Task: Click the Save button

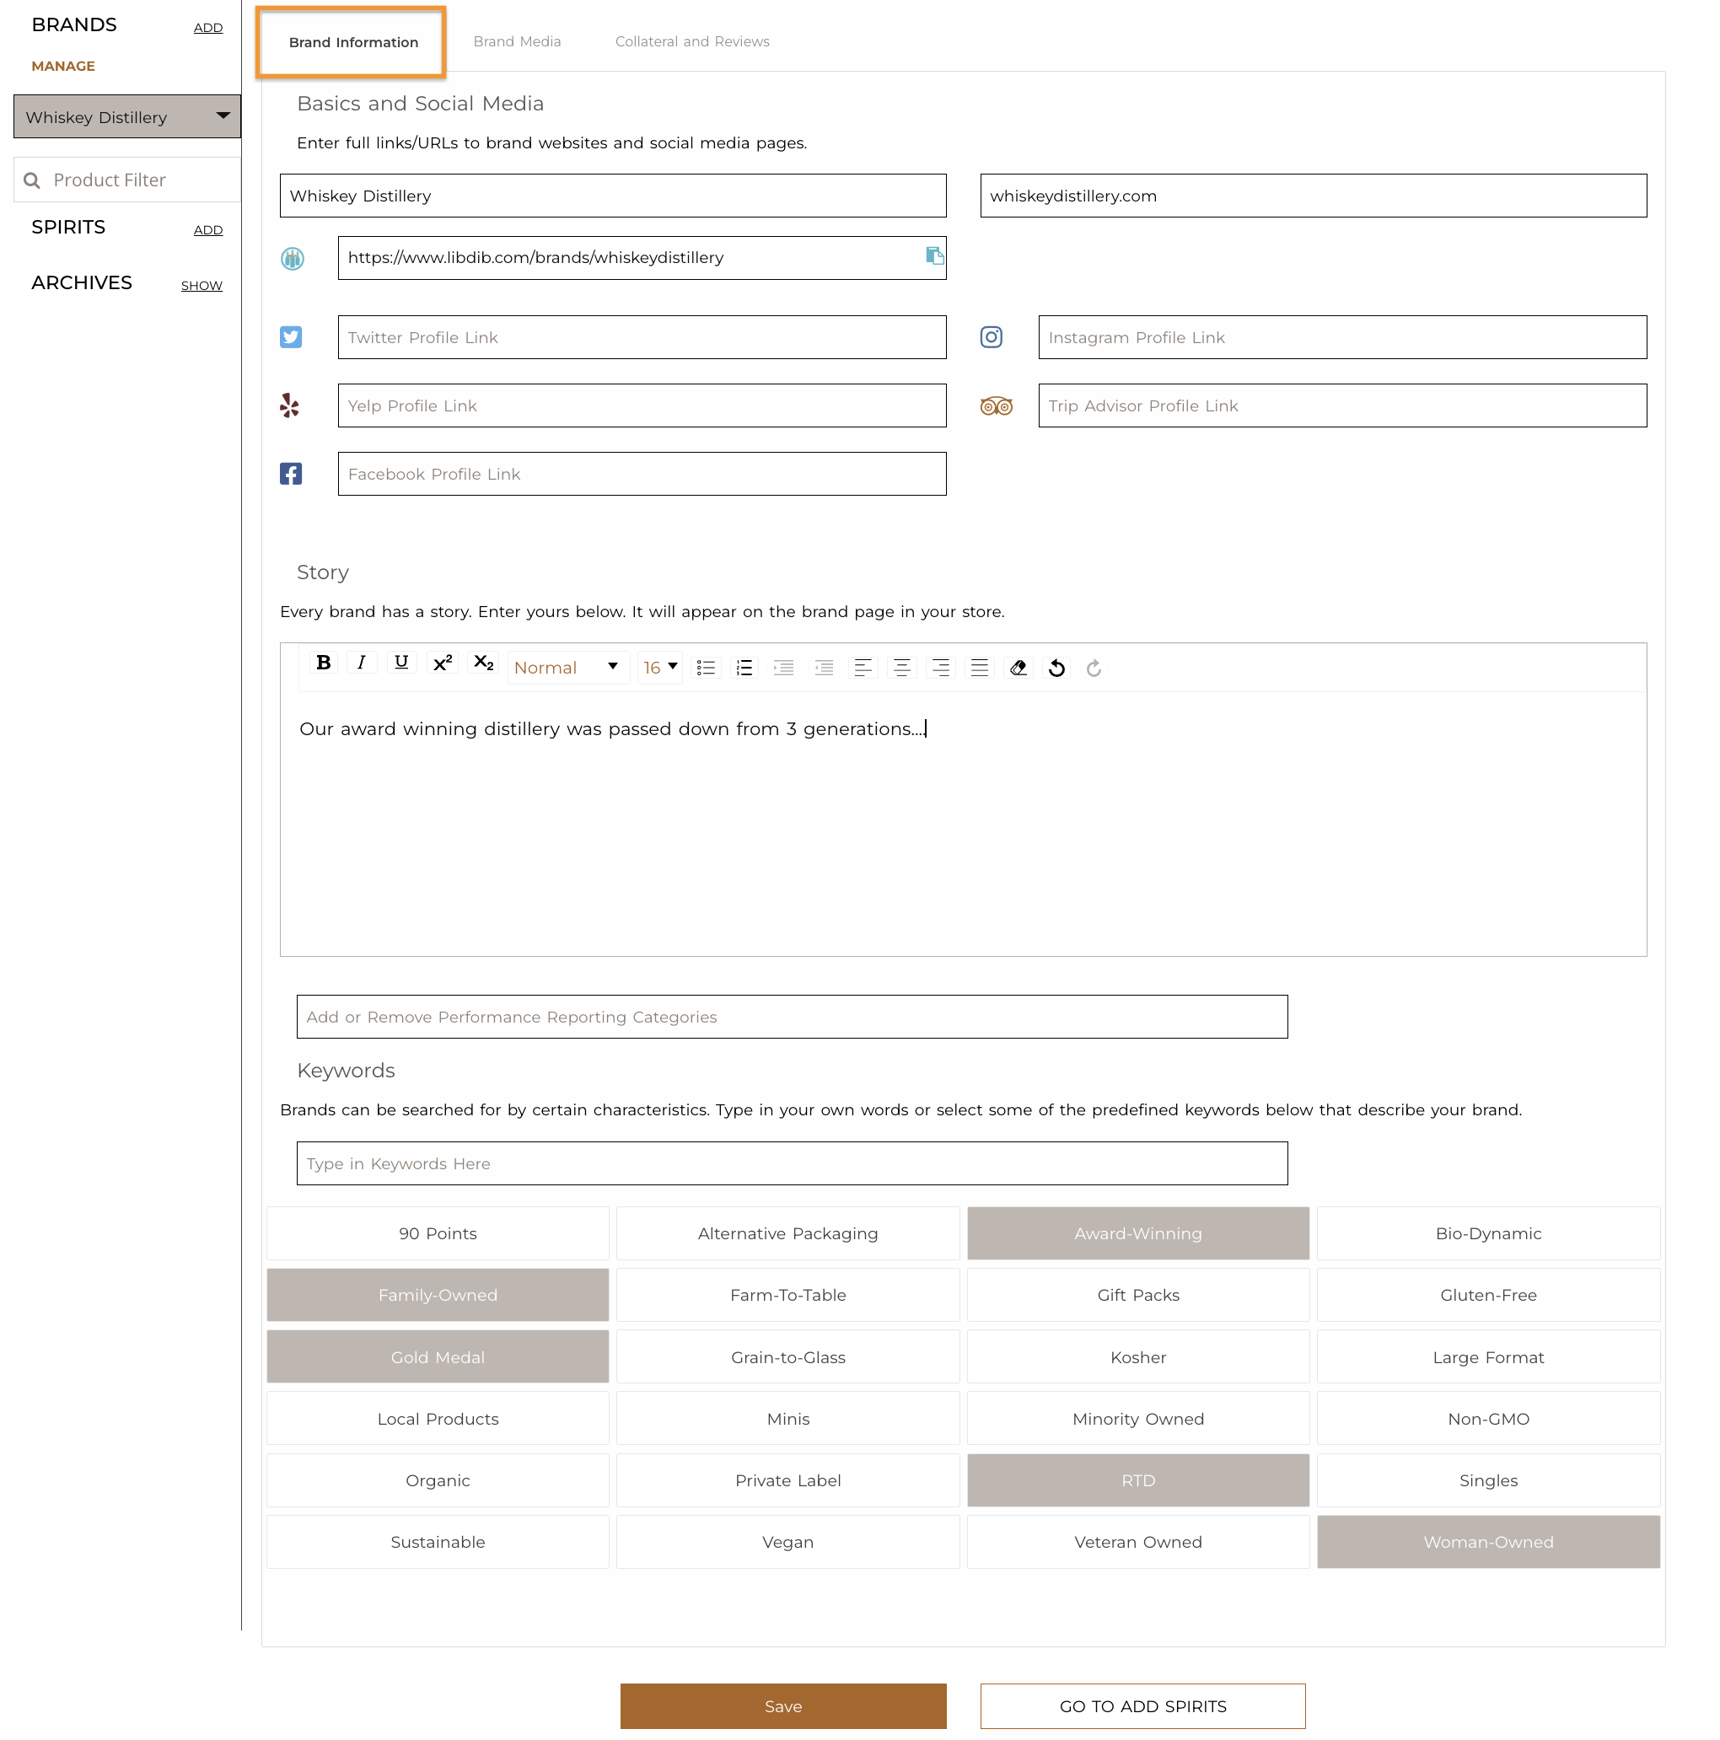Action: (783, 1706)
